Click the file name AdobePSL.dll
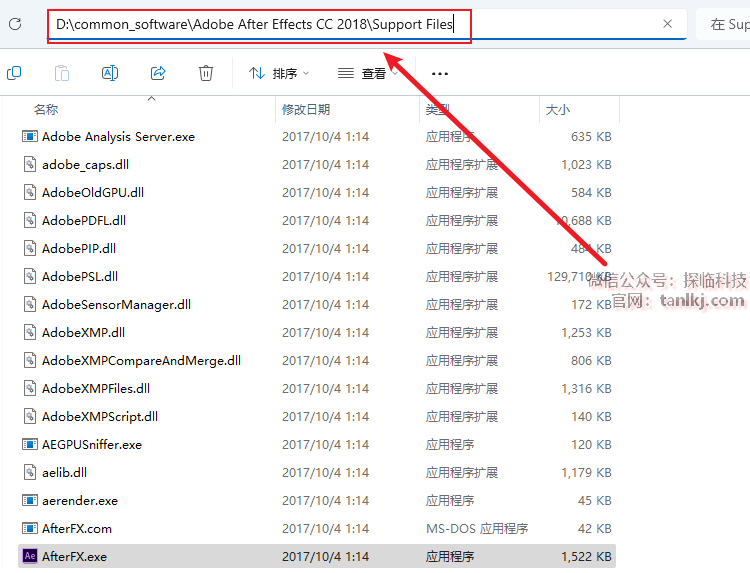Screen dimensions: 750x573 point(80,276)
